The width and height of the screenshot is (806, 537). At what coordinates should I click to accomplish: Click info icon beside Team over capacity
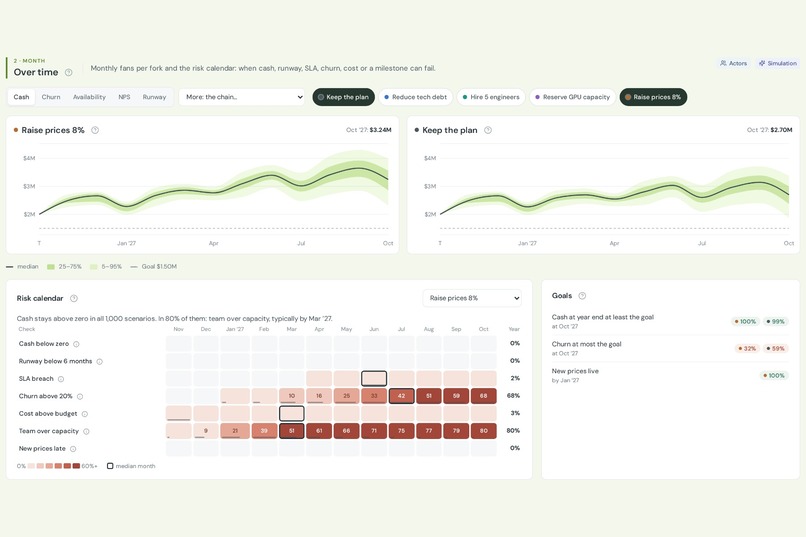click(x=86, y=431)
